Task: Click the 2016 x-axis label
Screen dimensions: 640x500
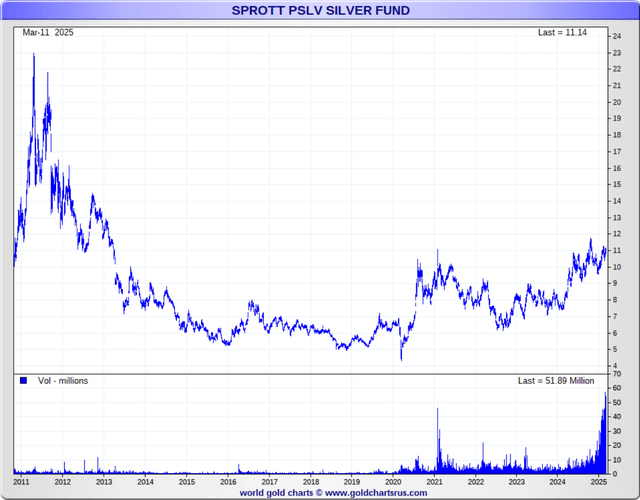Action: point(228,482)
